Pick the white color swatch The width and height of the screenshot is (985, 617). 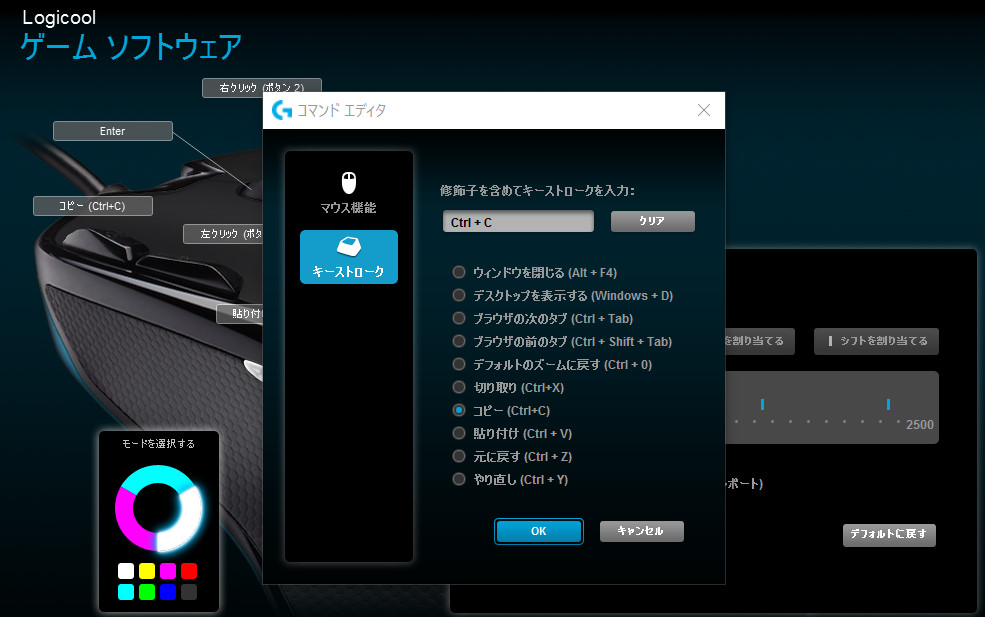tap(126, 571)
